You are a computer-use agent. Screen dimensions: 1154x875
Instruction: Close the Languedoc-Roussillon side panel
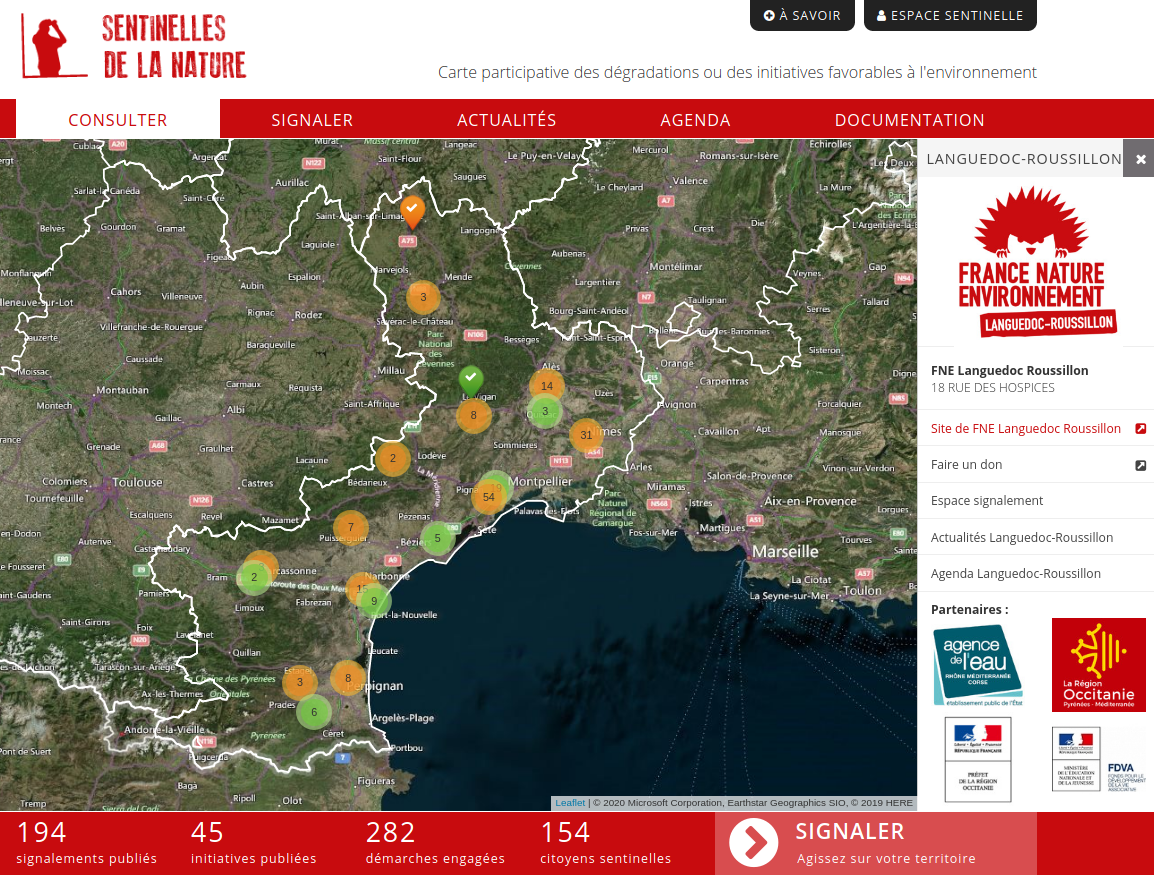tap(1139, 159)
